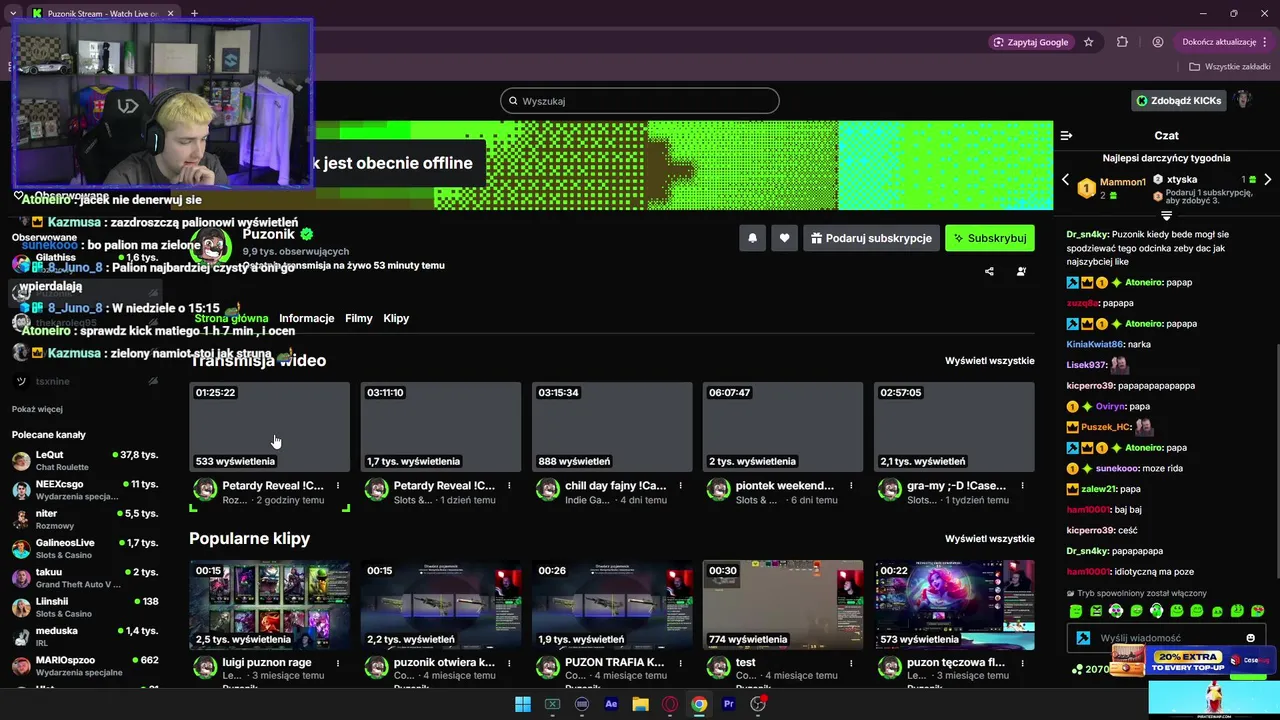
Task: Show next top gifters with right arrow
Action: pos(1267,180)
